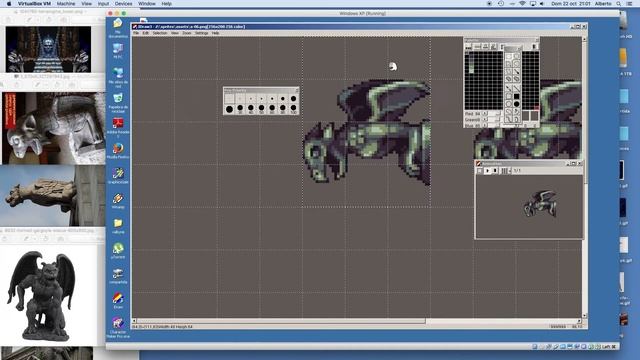640x360 pixels.
Task: Open the Edit menu in the paint program
Action: click(x=145, y=33)
